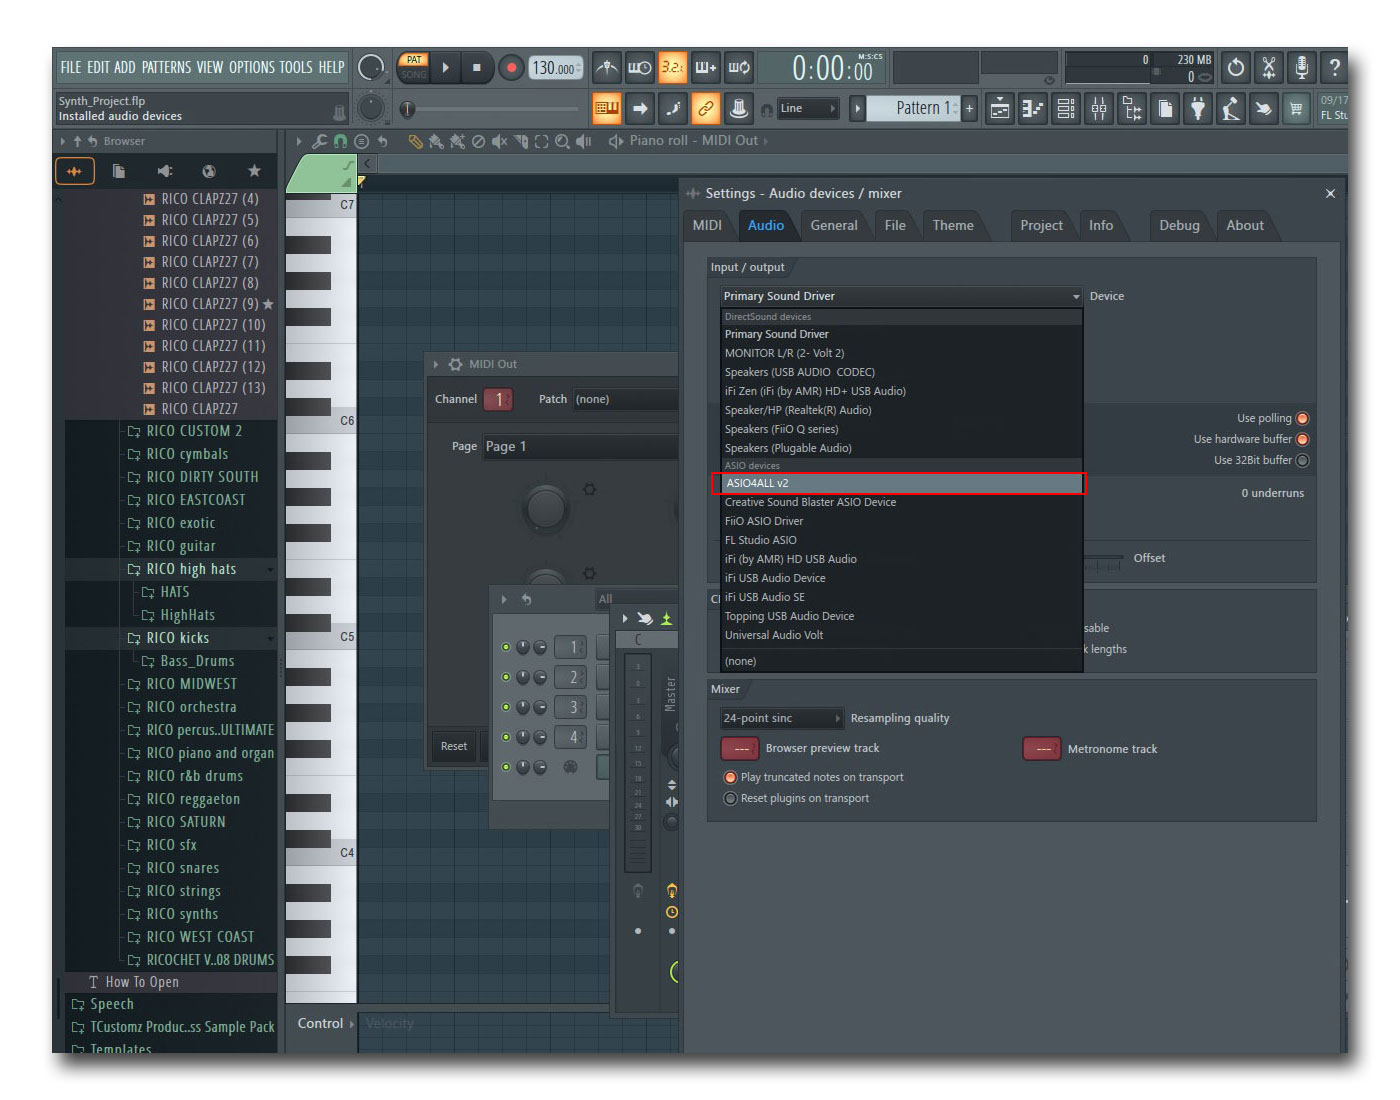Expand the RICO high hats folder

point(191,569)
